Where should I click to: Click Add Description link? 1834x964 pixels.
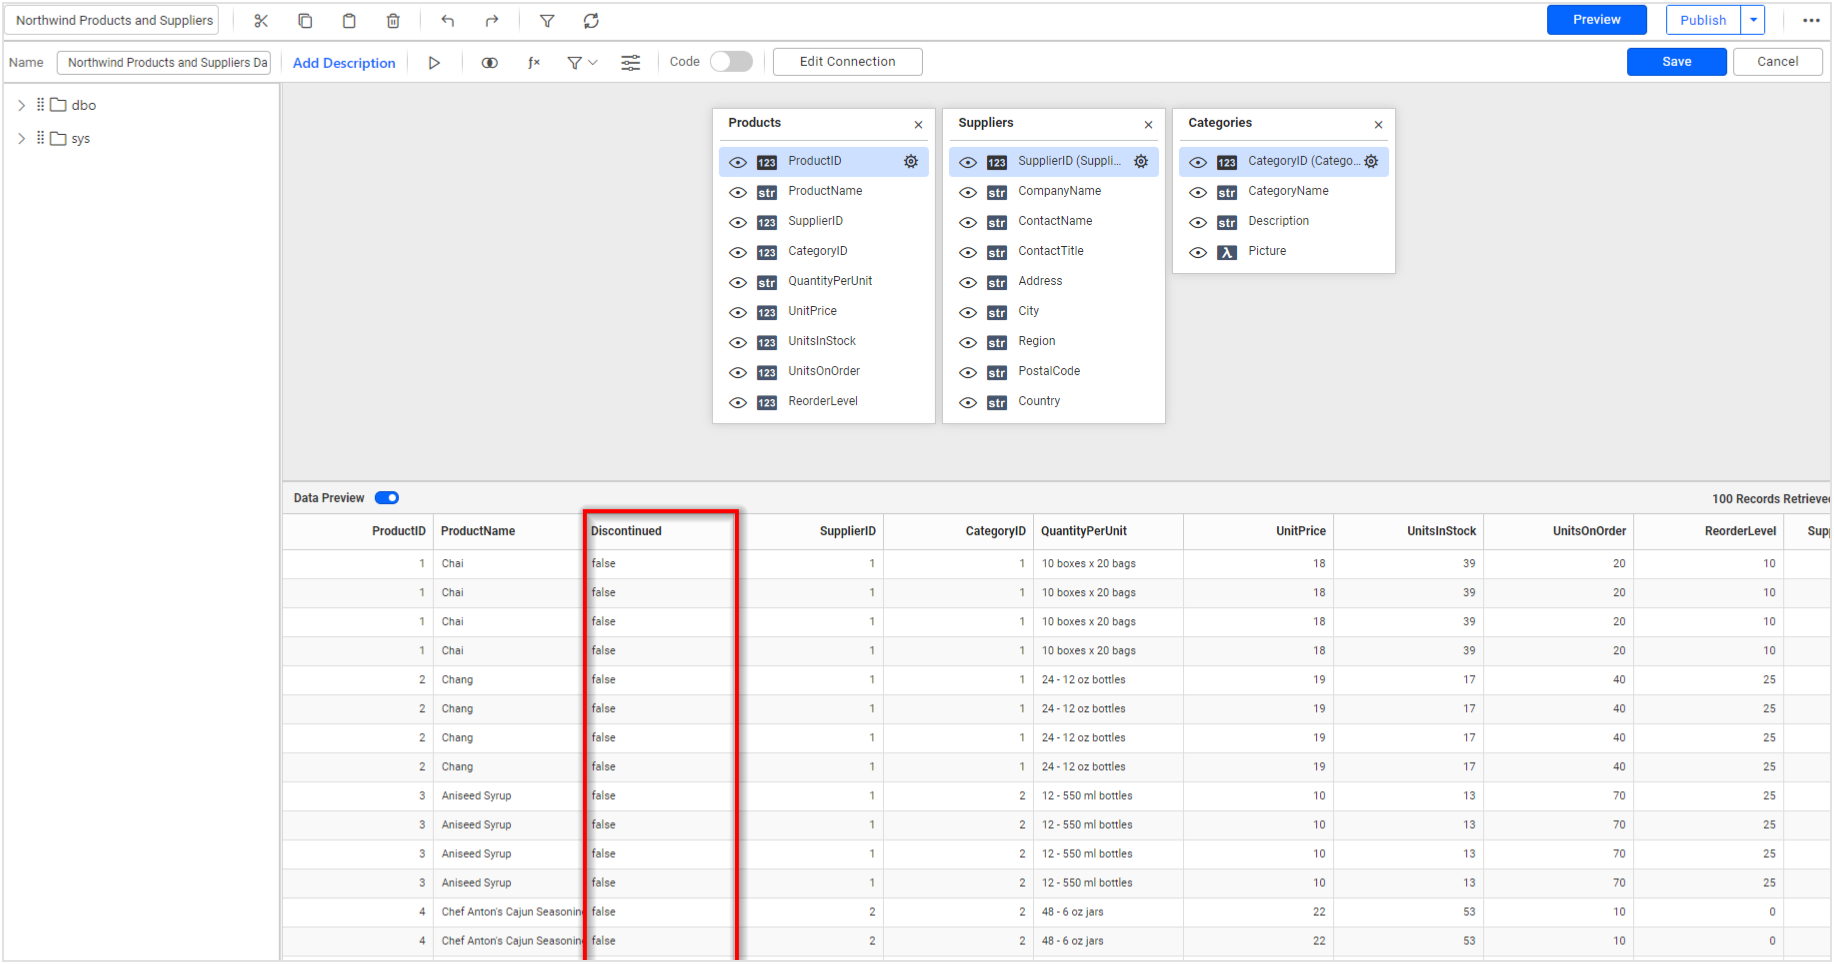[x=344, y=62]
